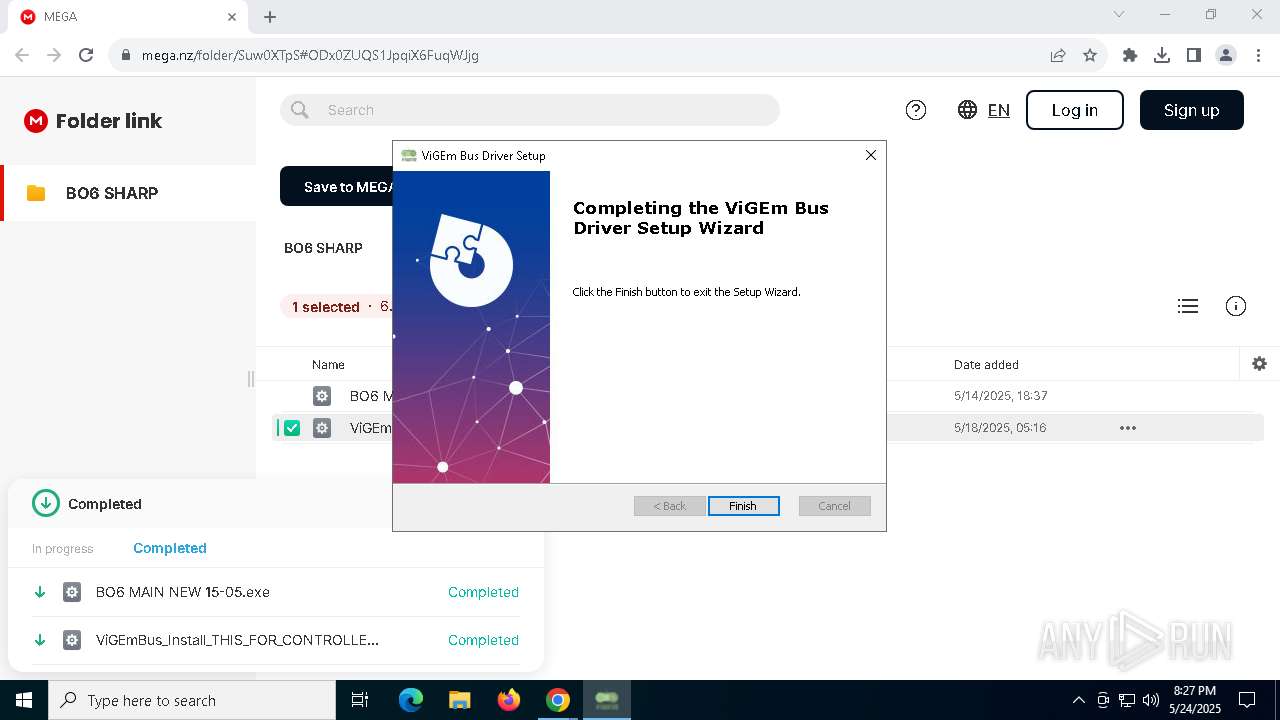Go back in browser history
The width and height of the screenshot is (1280, 720).
tap(22, 55)
